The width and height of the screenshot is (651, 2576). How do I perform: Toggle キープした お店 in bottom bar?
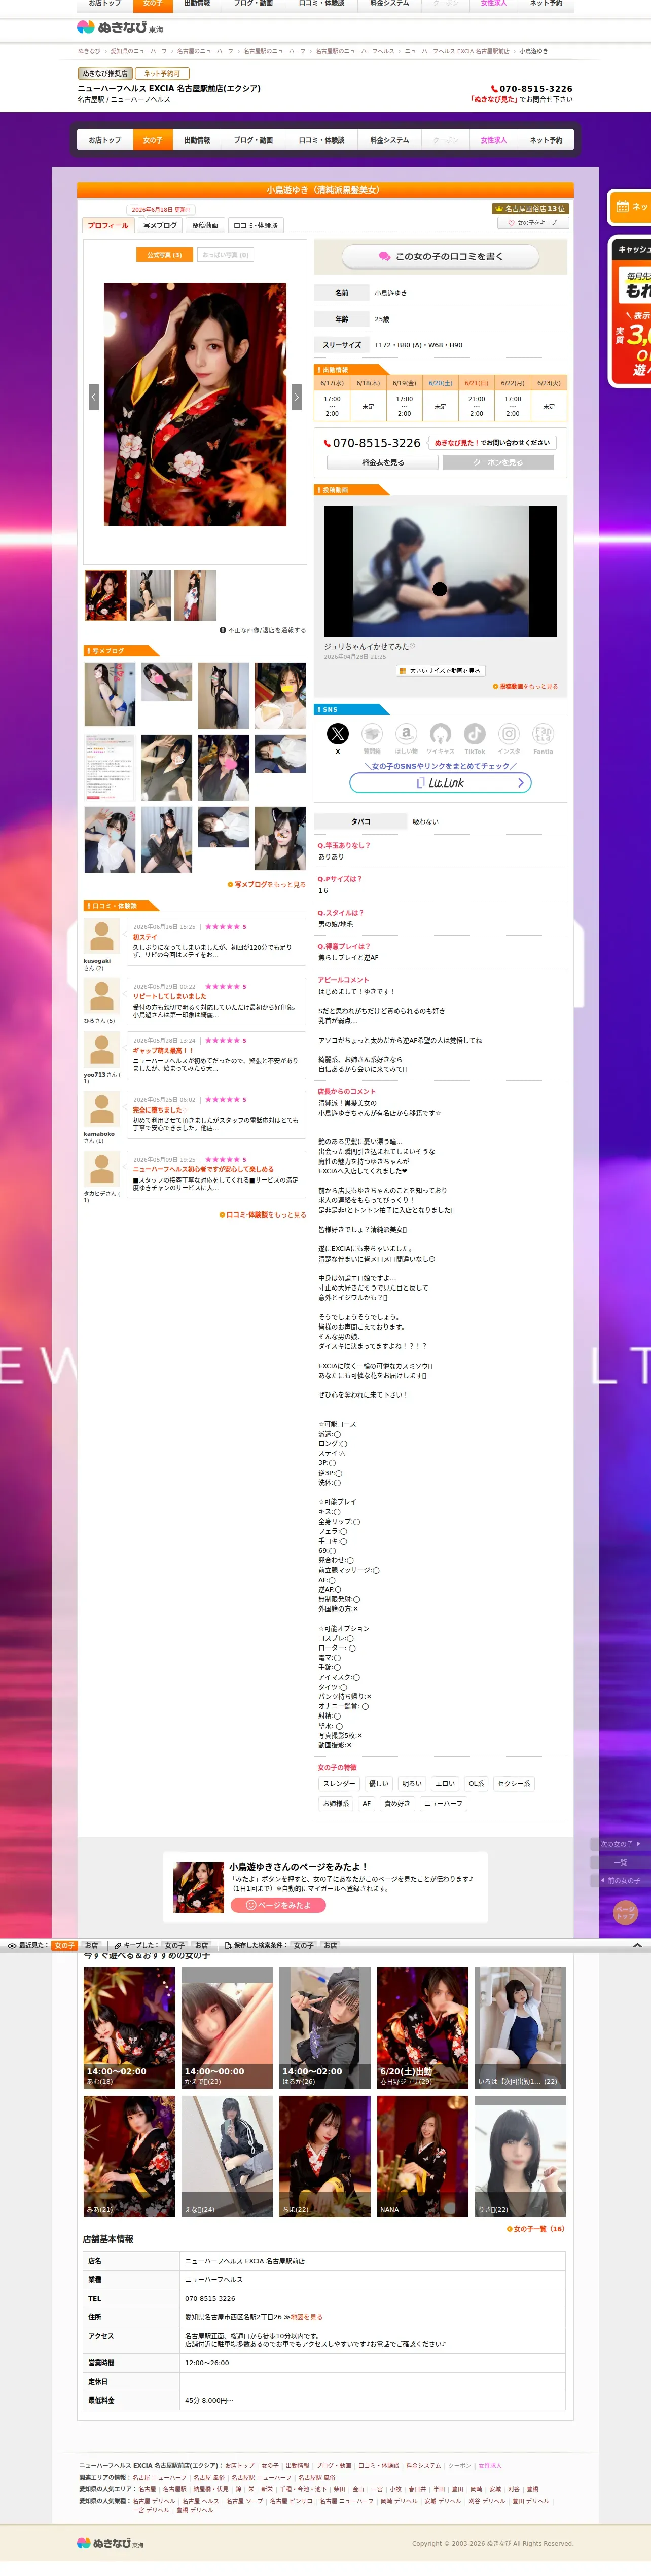pyautogui.click(x=201, y=1945)
